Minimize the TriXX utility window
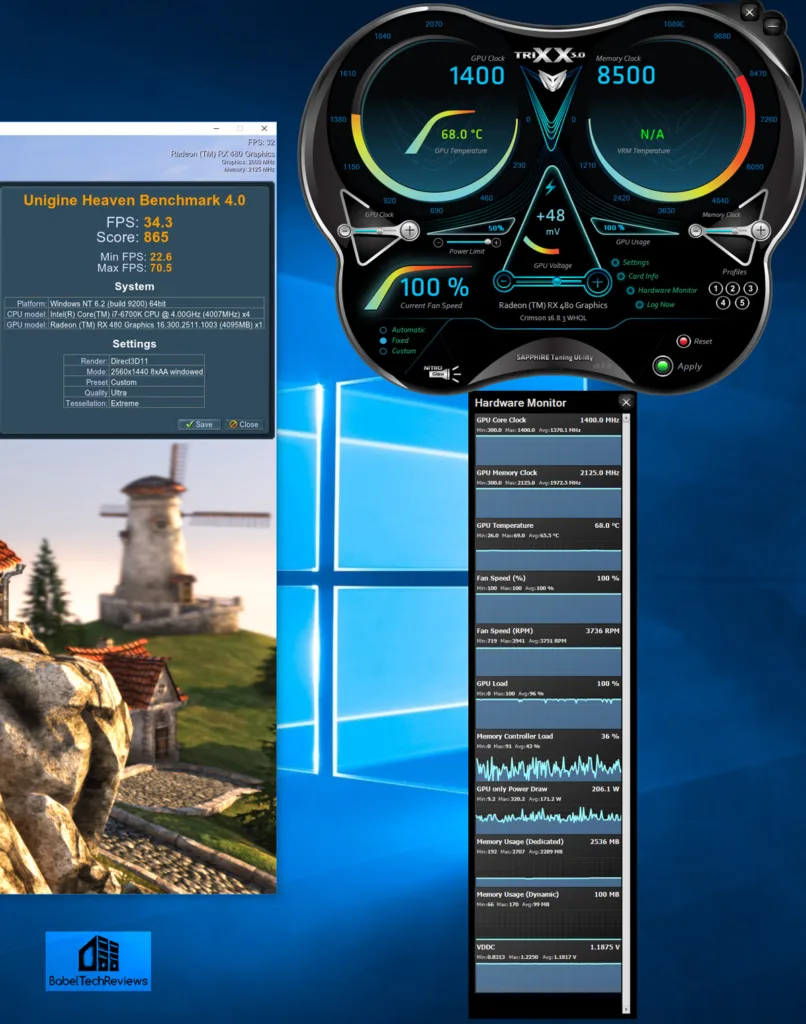Screen dimensions: 806x1024 coord(773,26)
